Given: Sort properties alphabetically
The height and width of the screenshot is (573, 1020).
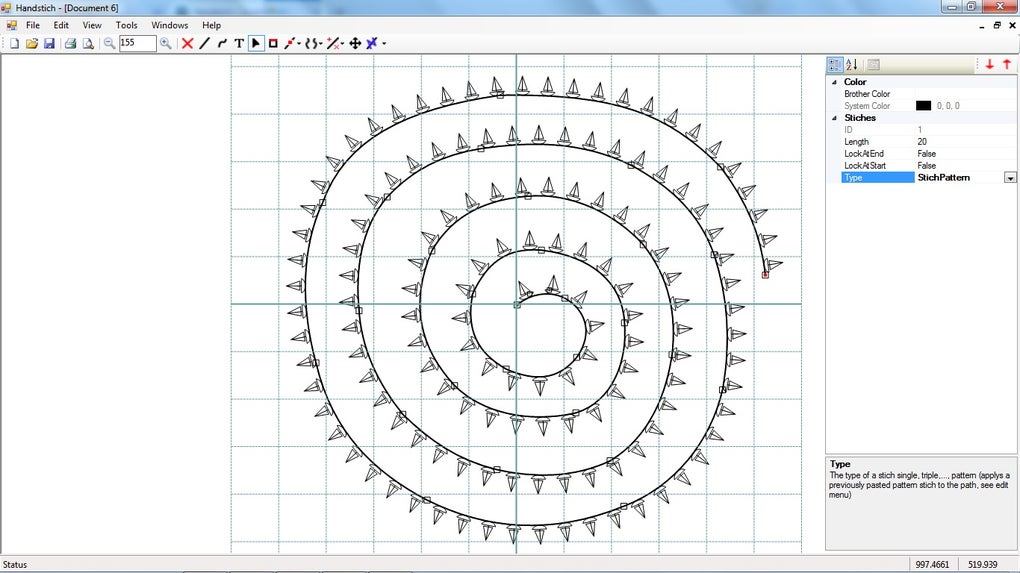Looking at the screenshot, I should pyautogui.click(x=852, y=64).
